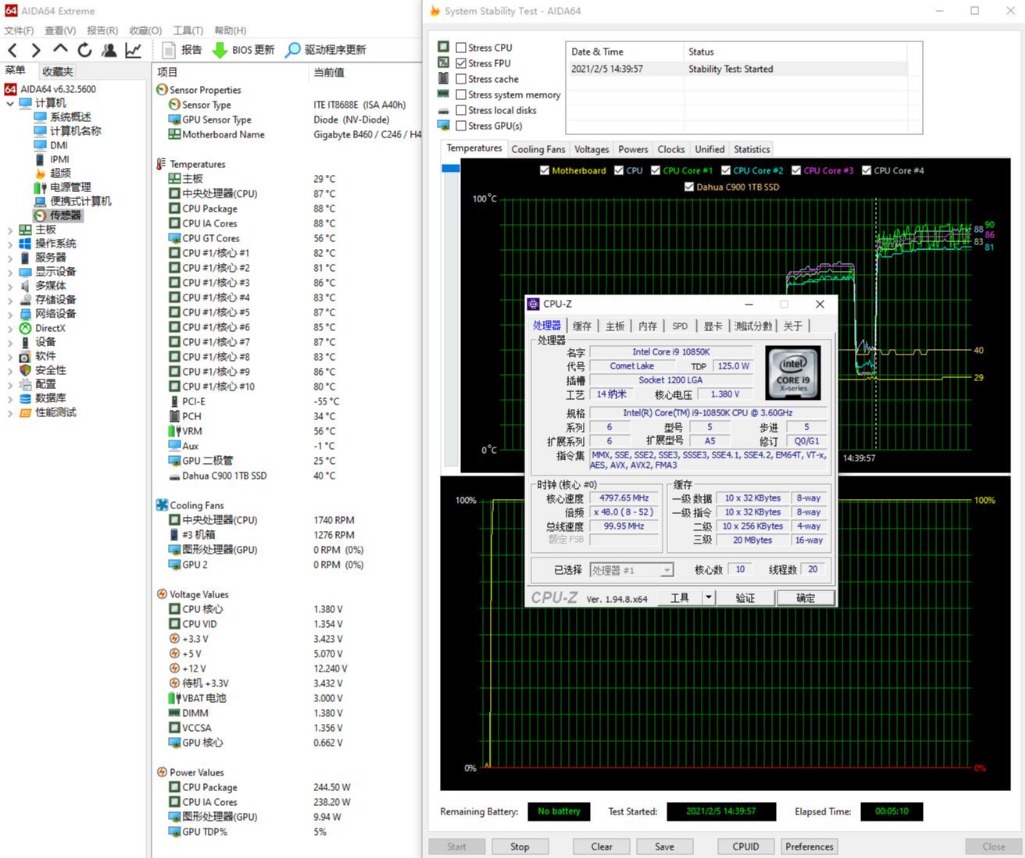The height and width of the screenshot is (858, 1025).
Task: Click the back navigation arrow in AIDA64
Action: coord(12,50)
